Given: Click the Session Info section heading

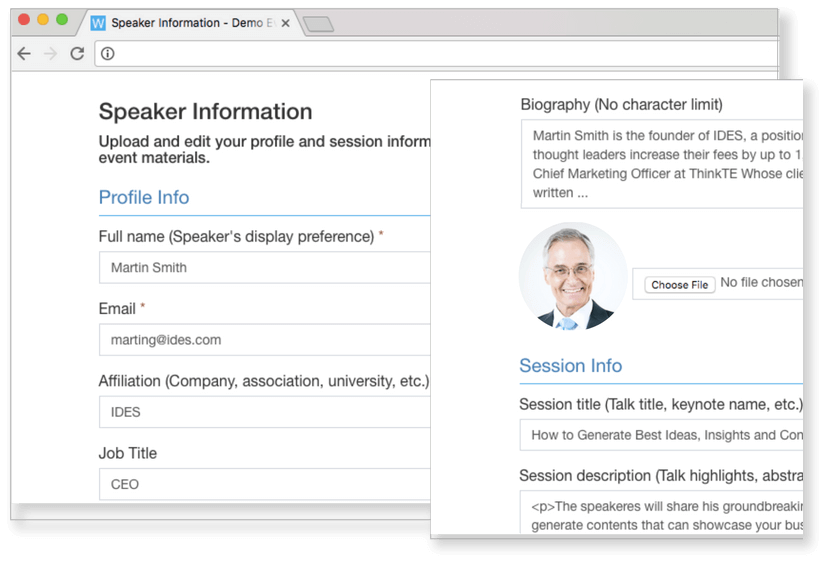Looking at the screenshot, I should pos(571,366).
